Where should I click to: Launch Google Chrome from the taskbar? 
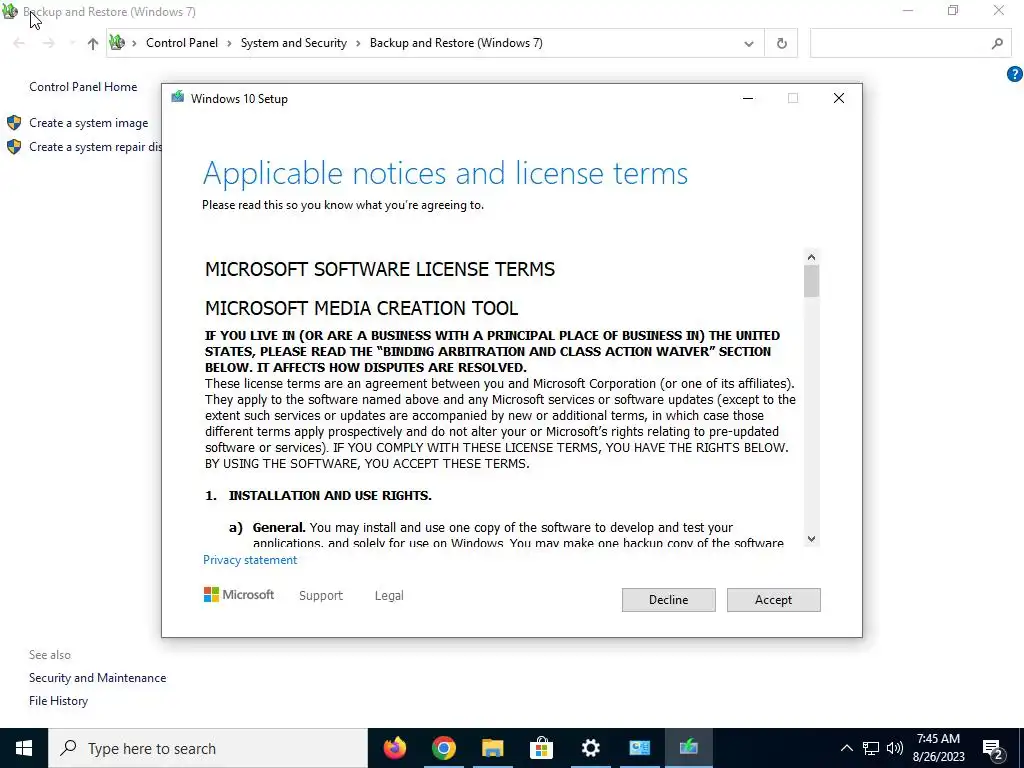(443, 748)
